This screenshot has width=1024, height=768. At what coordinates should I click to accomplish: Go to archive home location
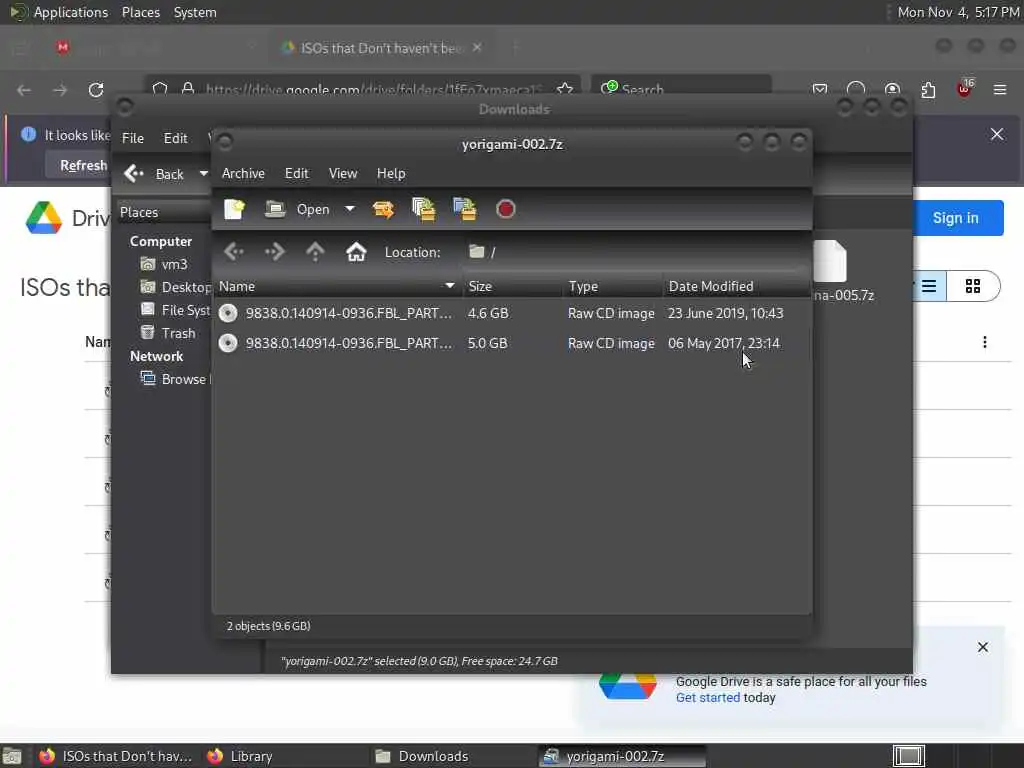tap(356, 251)
